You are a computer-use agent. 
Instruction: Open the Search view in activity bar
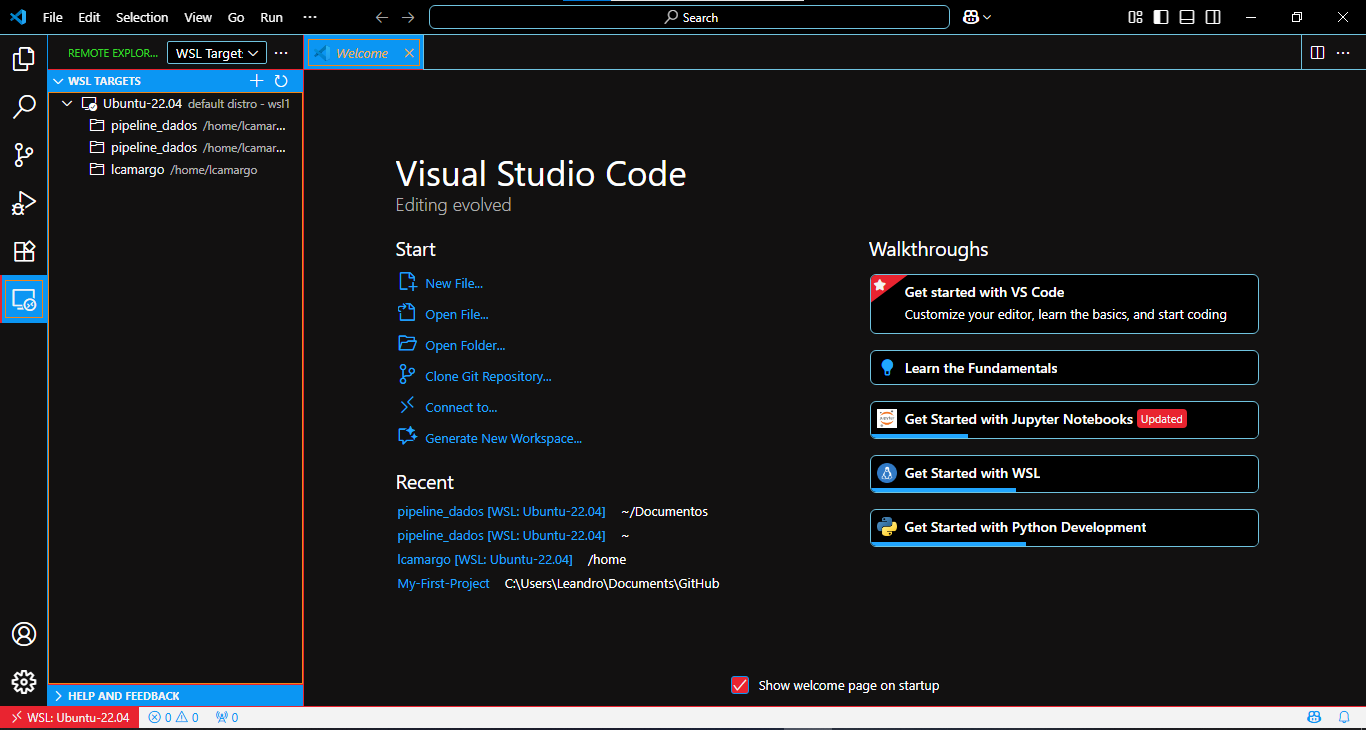point(24,107)
